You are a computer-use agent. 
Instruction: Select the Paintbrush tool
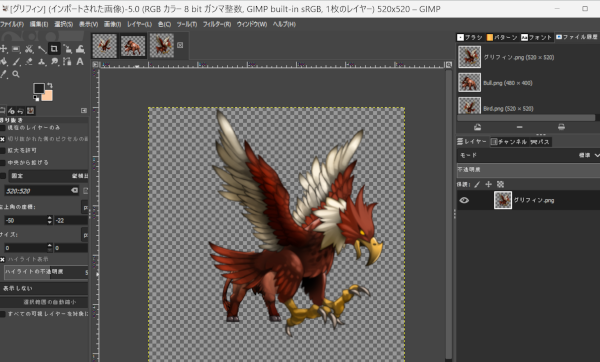point(16,62)
